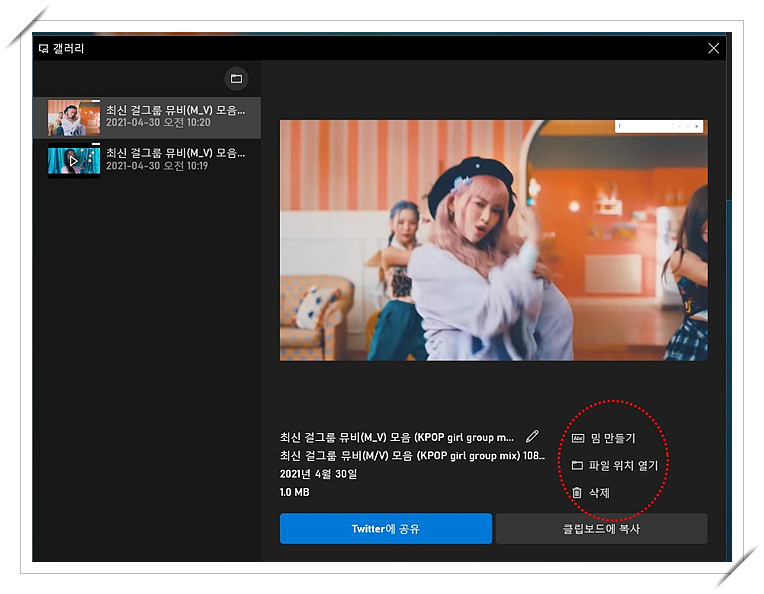Click the meme maker icon
Viewport: 764px width, 594px height.
tap(577, 438)
